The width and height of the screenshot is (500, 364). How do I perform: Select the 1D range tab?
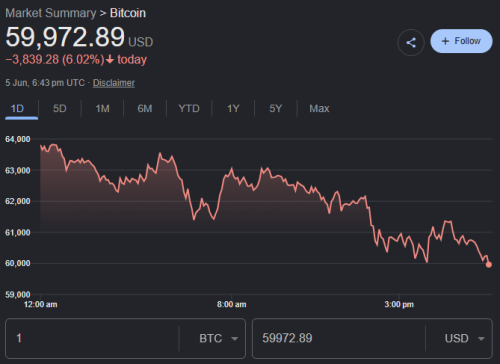click(x=17, y=108)
